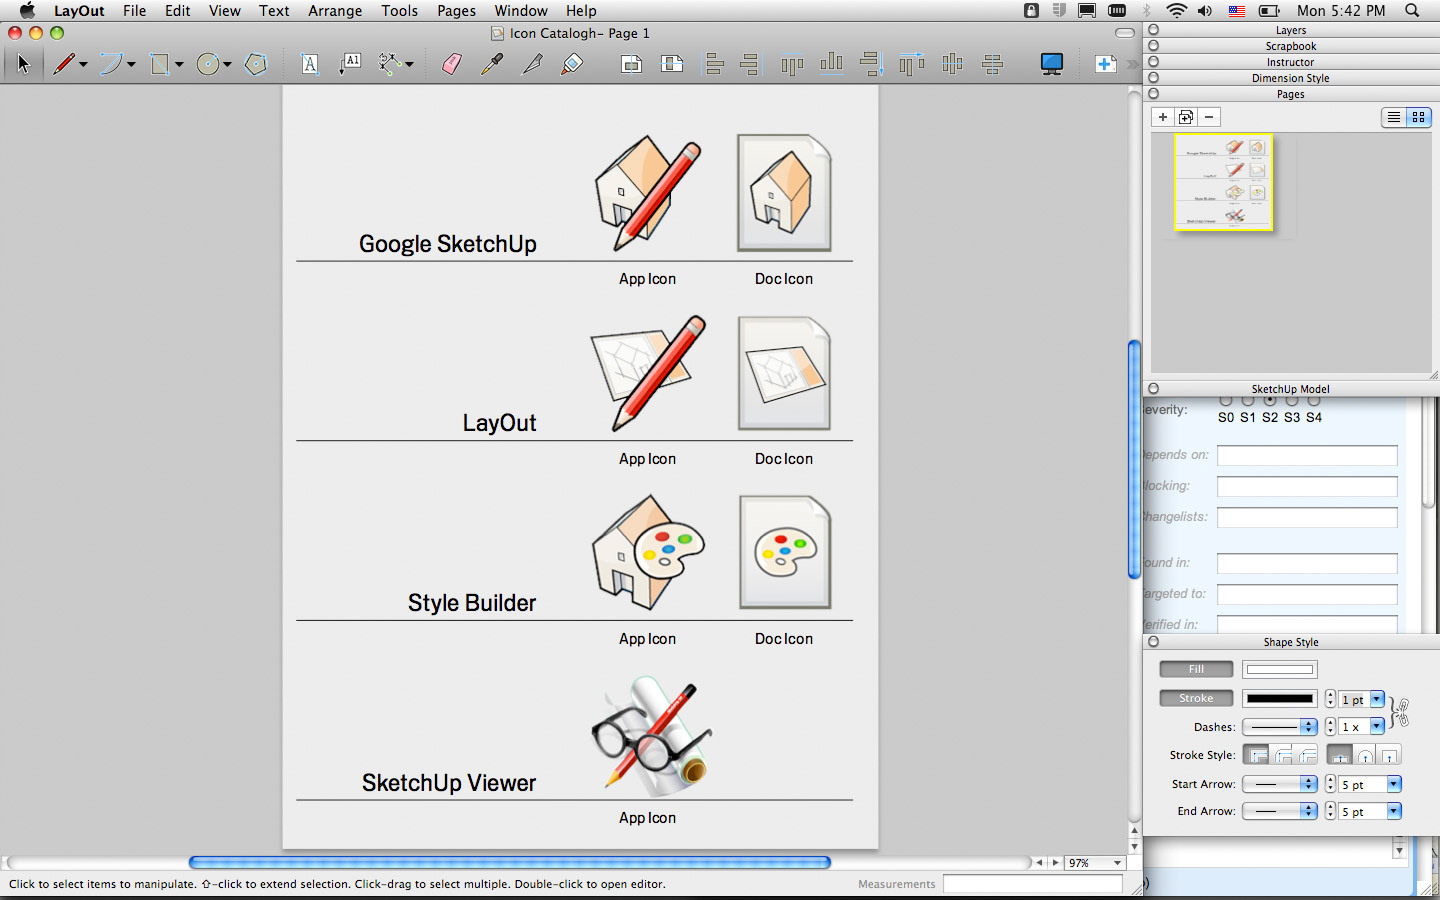Toggle the Fill button
This screenshot has width=1440, height=900.
click(x=1196, y=669)
